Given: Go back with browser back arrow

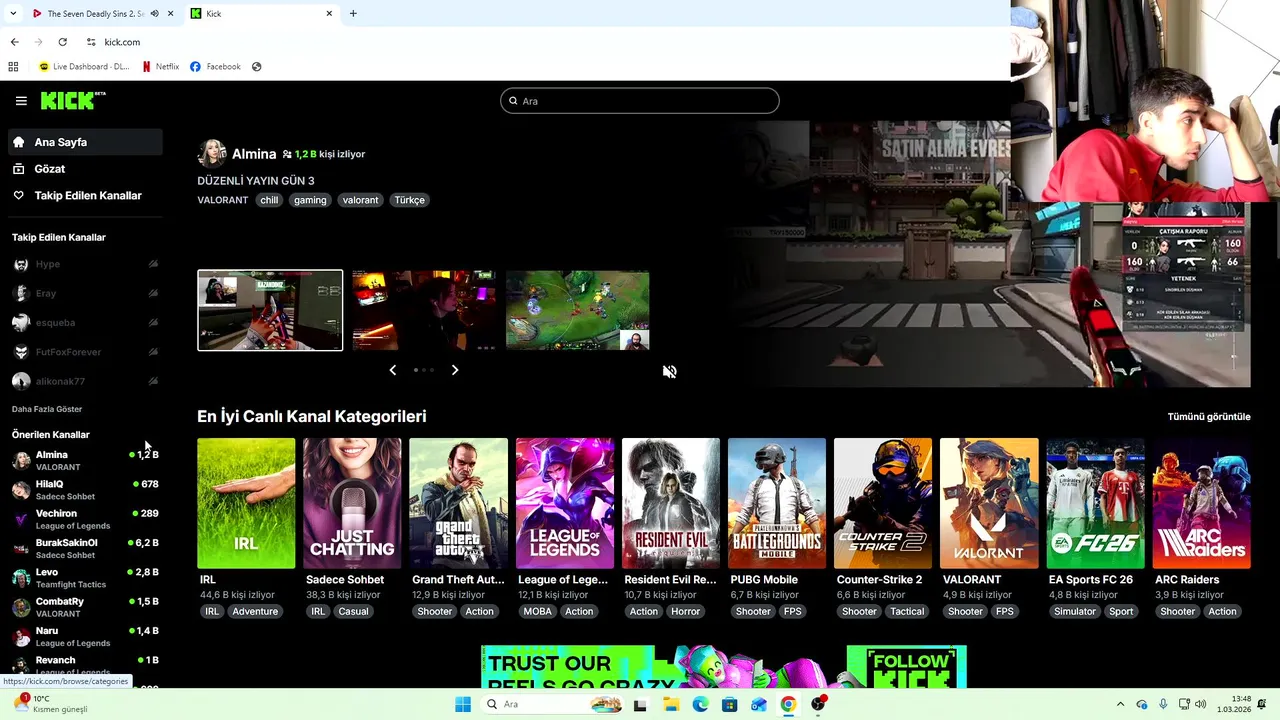Looking at the screenshot, I should [x=14, y=42].
